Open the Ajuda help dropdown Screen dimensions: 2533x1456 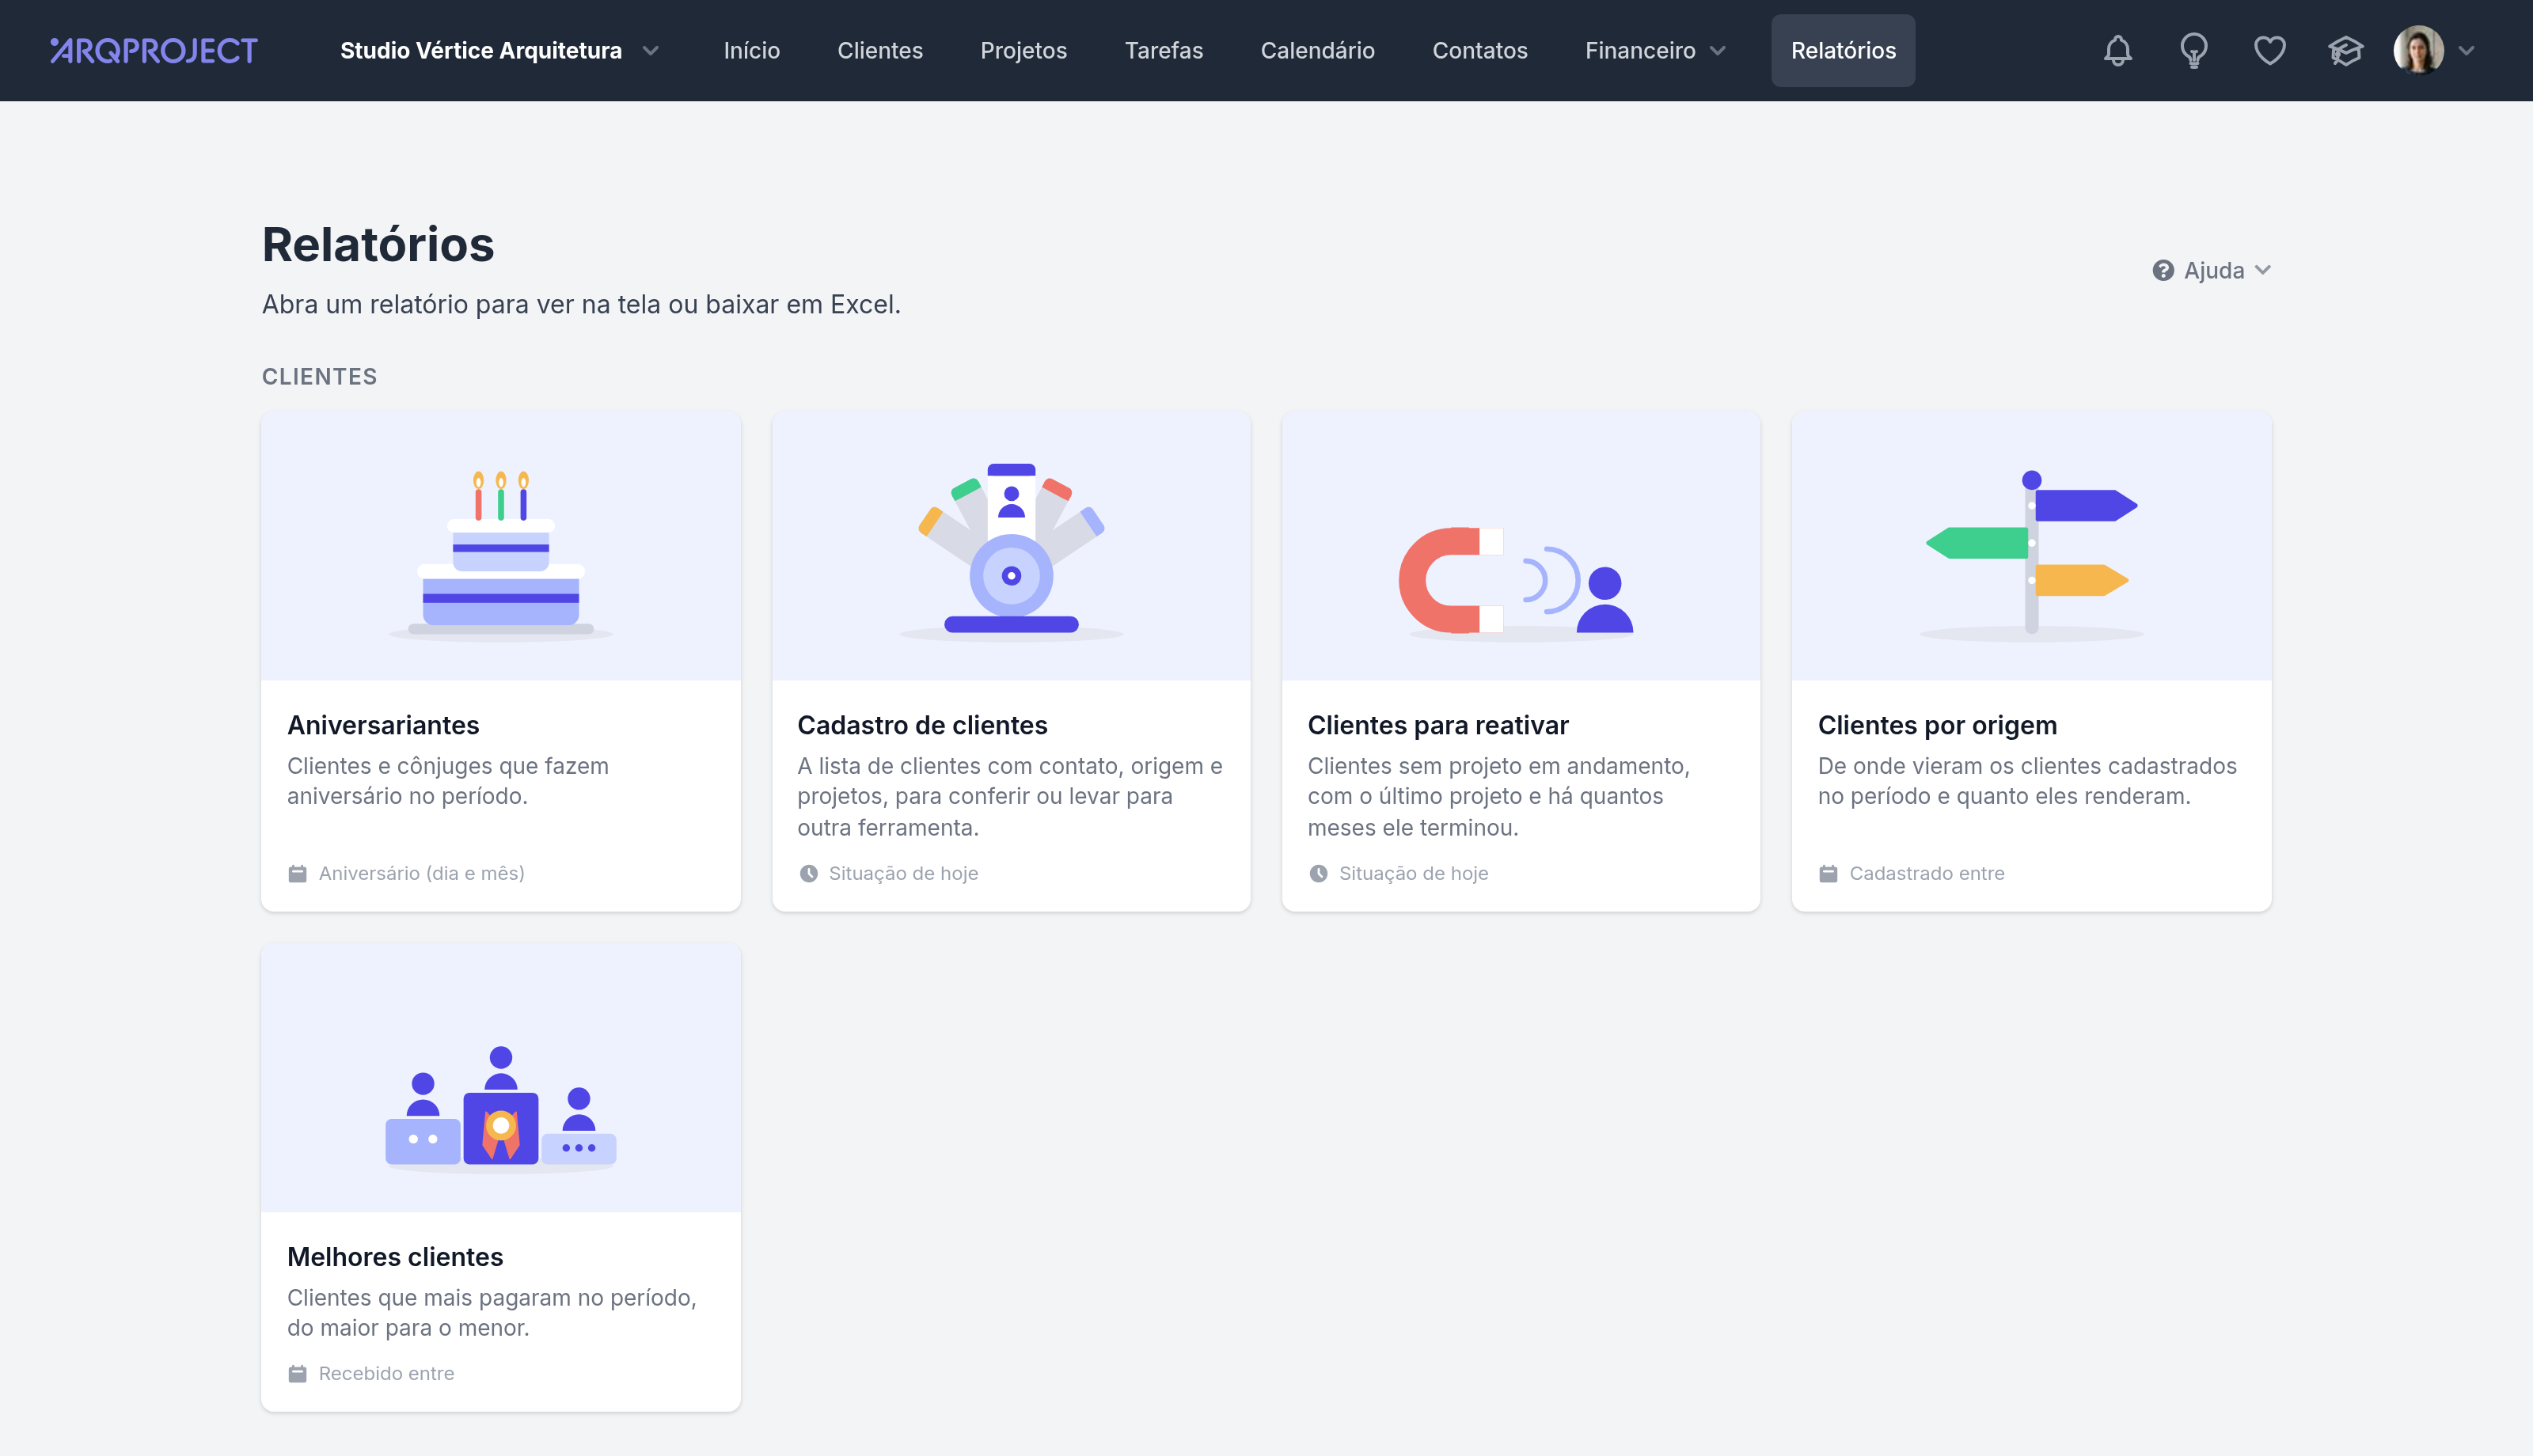pos(2212,270)
